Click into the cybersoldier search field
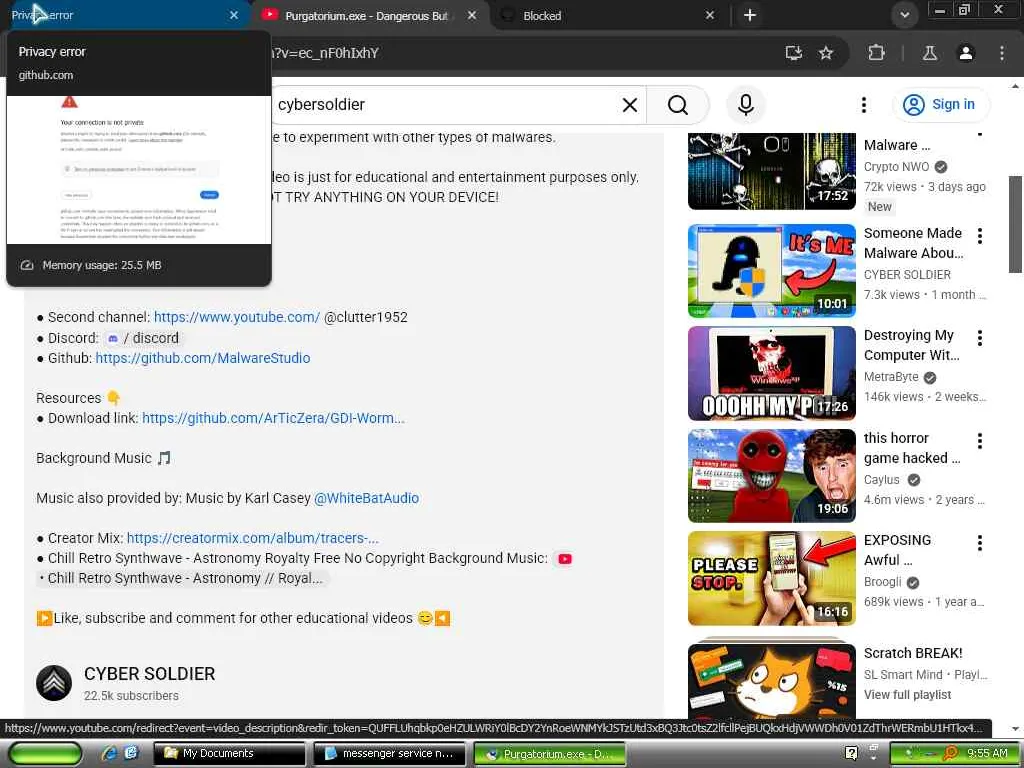Viewport: 1024px width, 768px height. [444, 104]
